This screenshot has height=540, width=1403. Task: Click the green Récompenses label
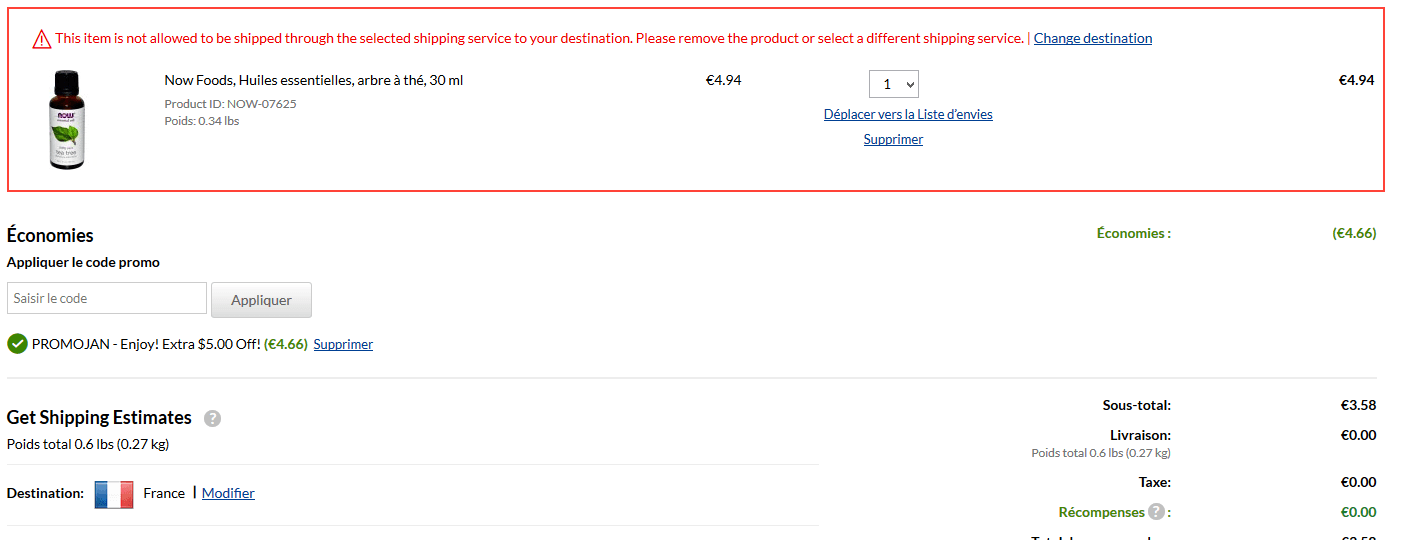click(x=1101, y=512)
